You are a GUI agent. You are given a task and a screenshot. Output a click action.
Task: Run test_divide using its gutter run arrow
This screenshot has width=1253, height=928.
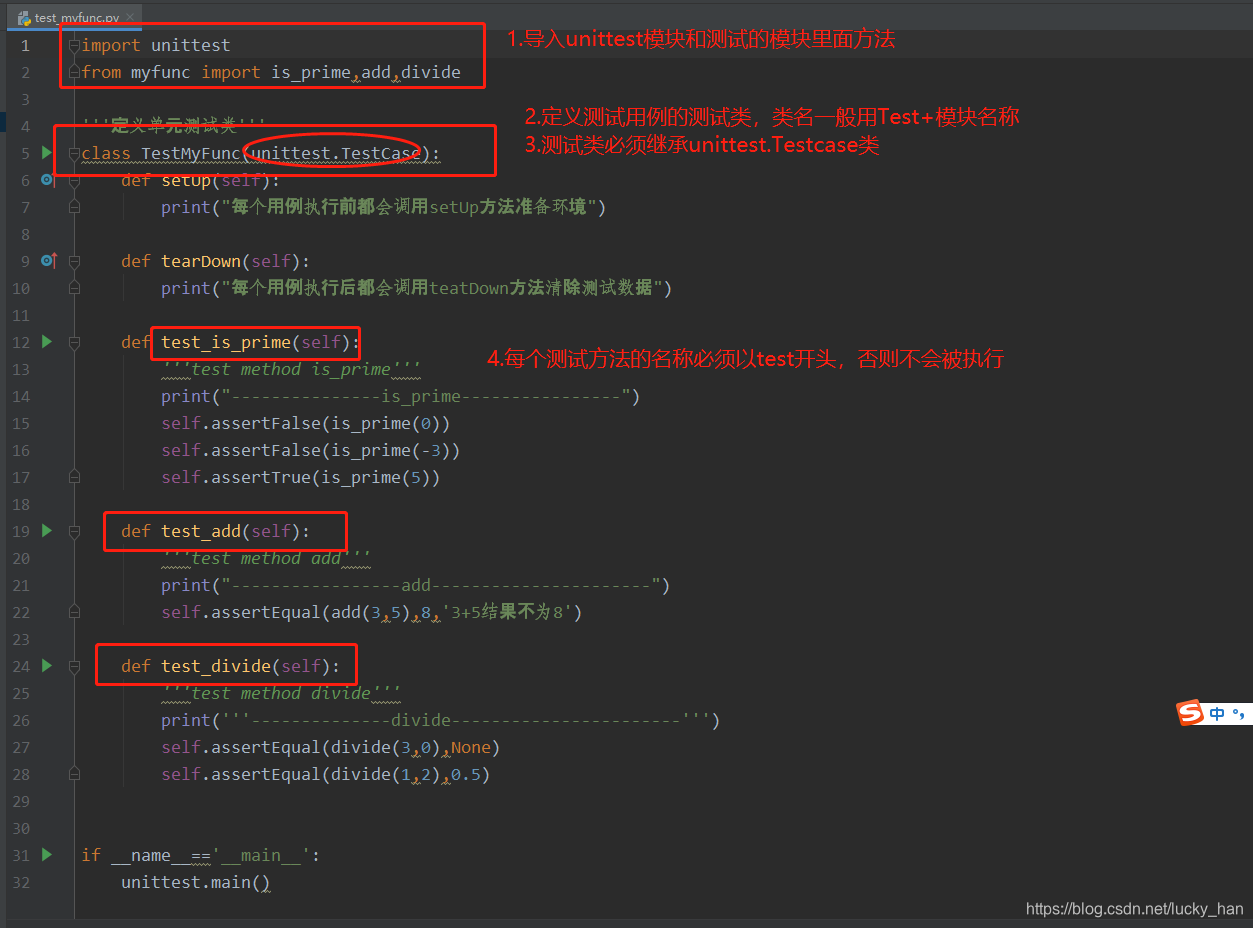[x=46, y=666]
